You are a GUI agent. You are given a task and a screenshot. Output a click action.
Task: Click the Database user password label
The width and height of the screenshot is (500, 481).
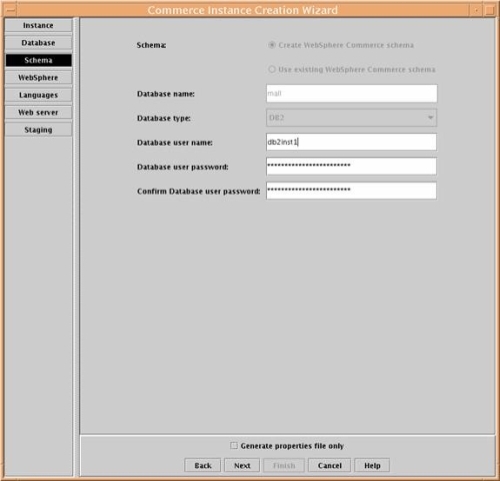[x=183, y=167]
